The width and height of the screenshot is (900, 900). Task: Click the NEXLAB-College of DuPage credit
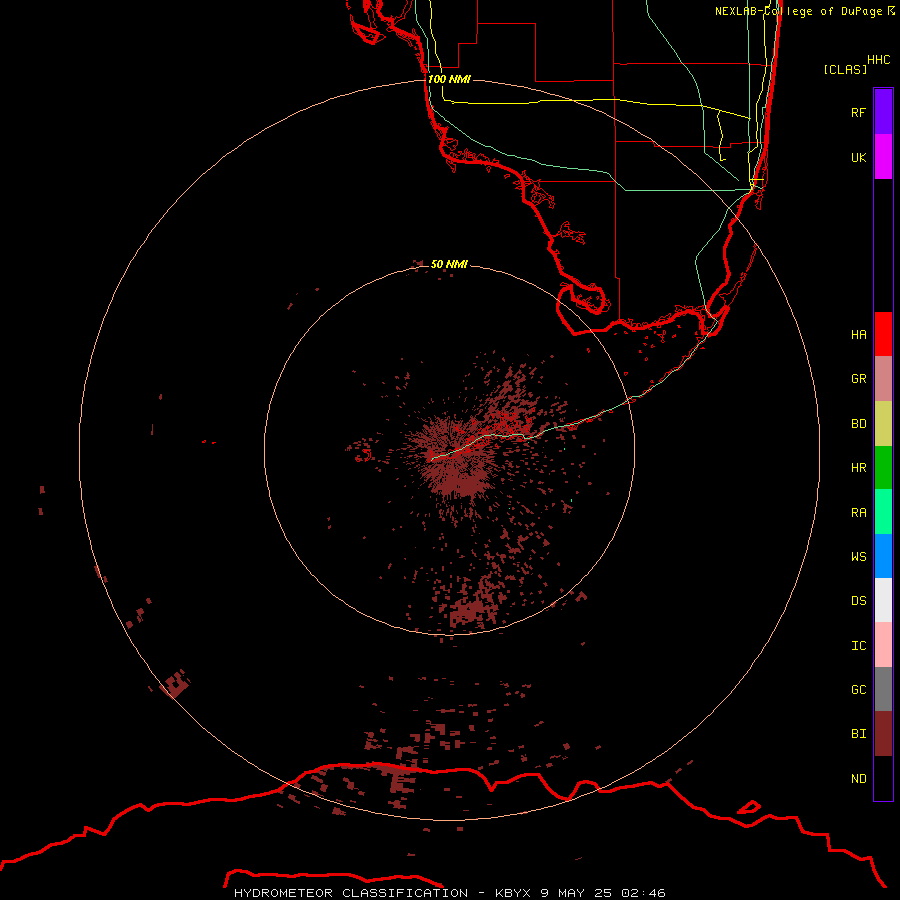[799, 11]
